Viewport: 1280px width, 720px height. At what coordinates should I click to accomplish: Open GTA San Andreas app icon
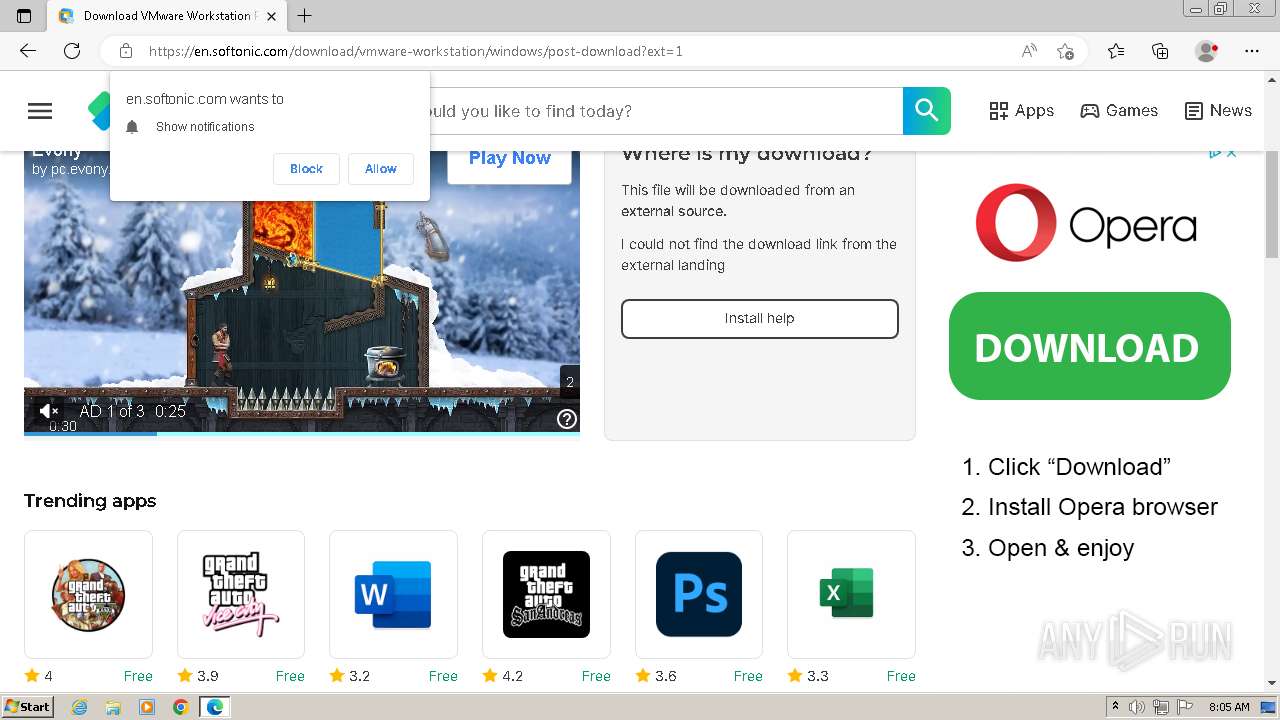(546, 594)
